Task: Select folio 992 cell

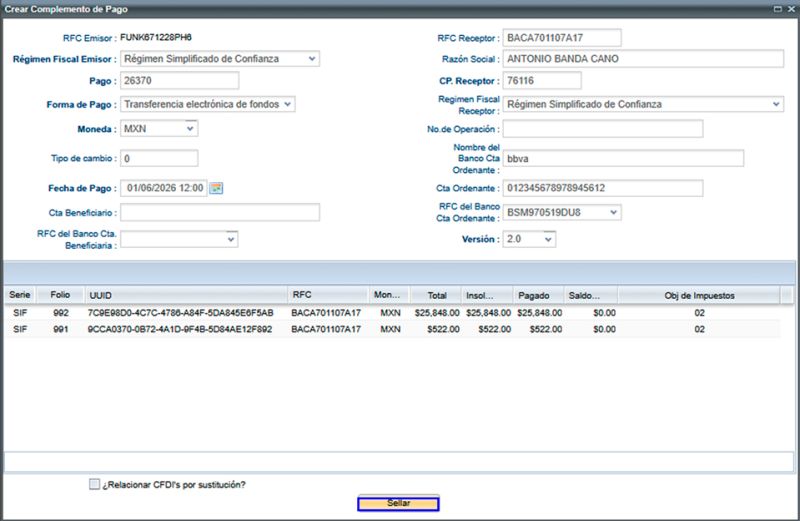Action: [61, 313]
